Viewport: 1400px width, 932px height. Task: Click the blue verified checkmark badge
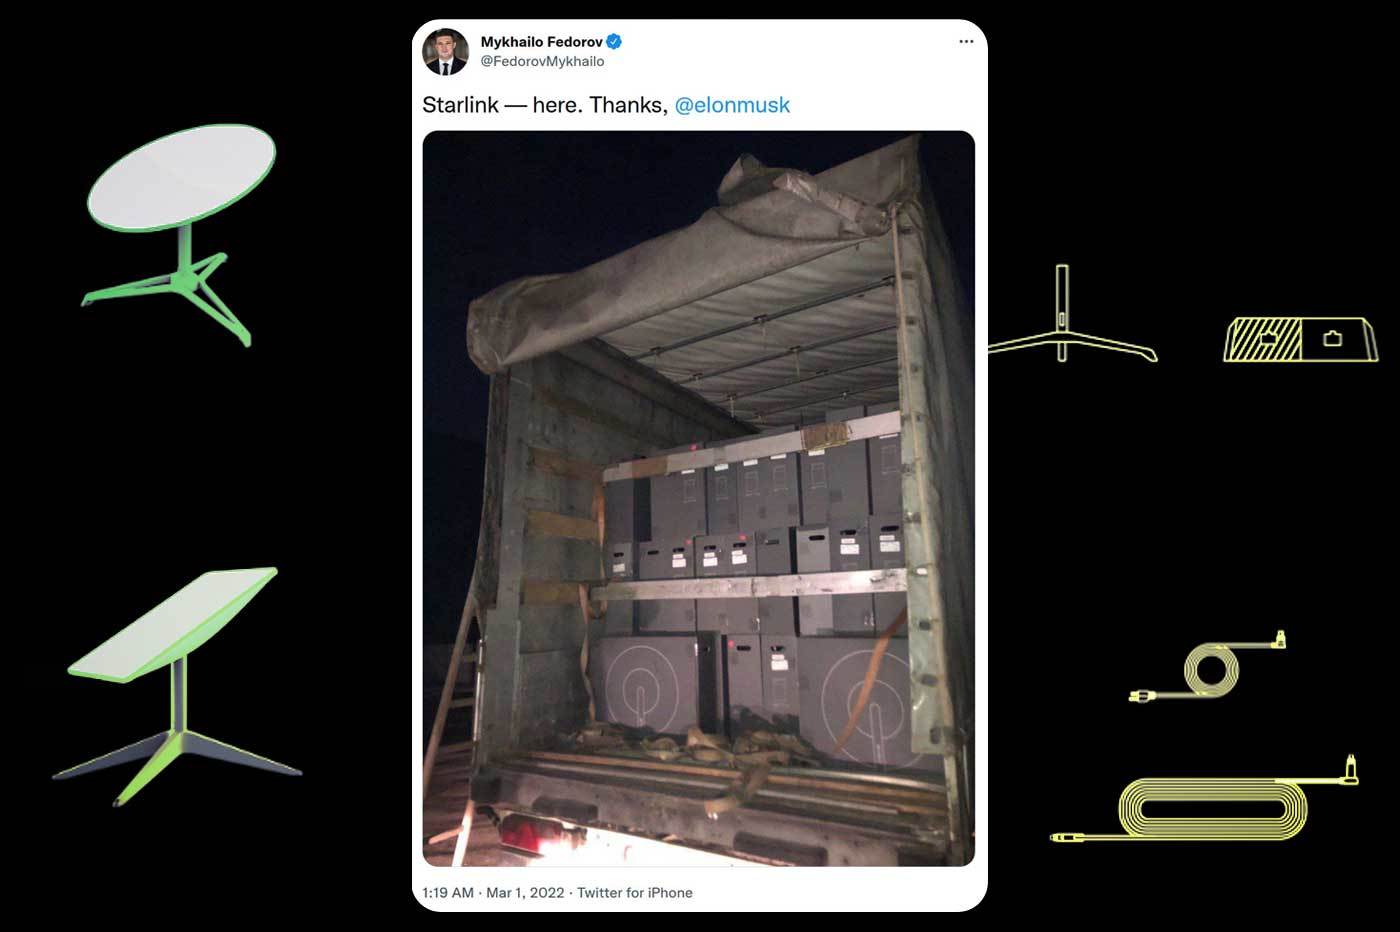tap(615, 41)
